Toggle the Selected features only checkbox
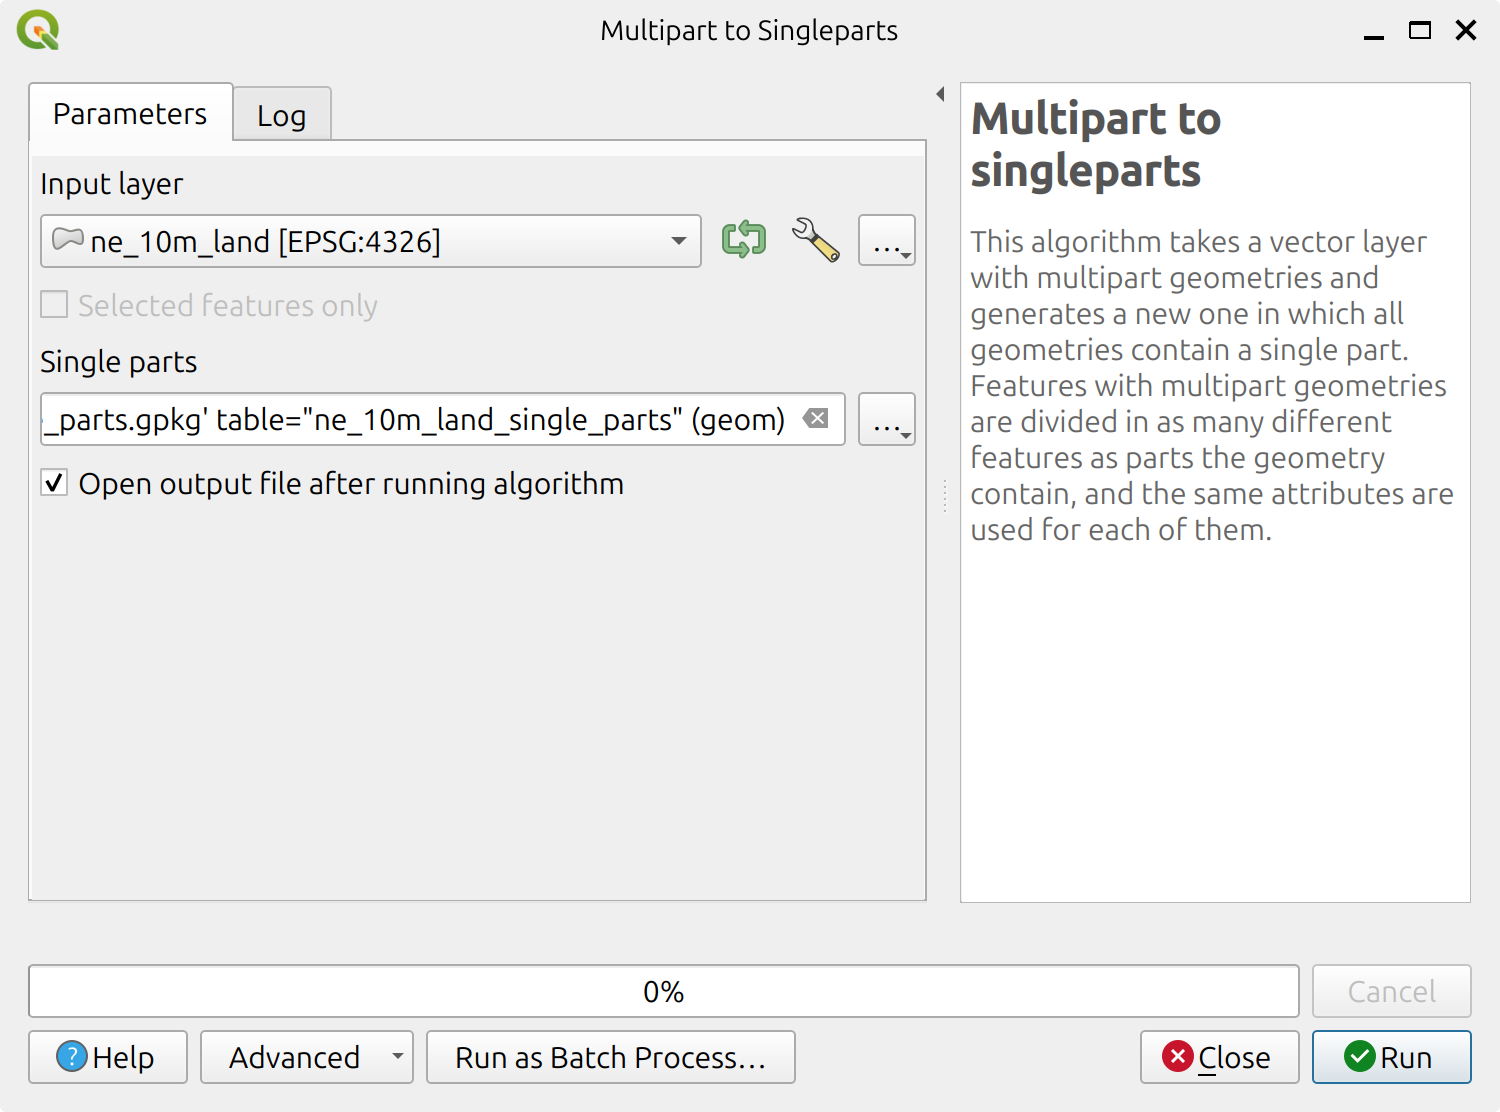 [x=53, y=305]
